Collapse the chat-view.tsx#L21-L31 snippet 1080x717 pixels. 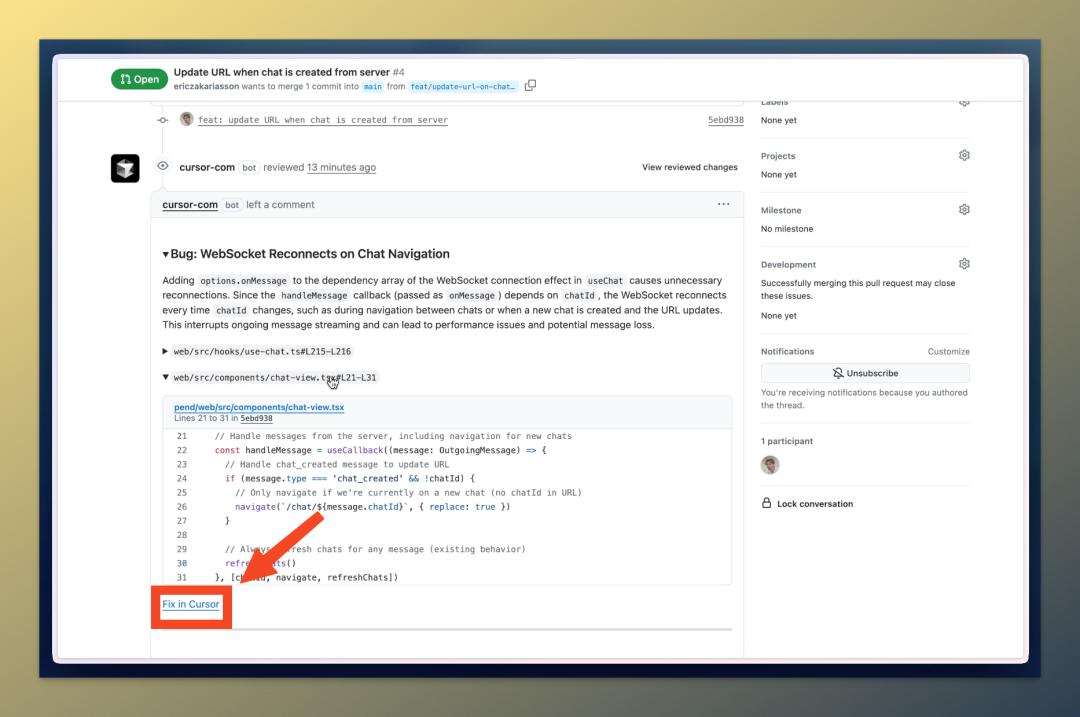coord(165,377)
